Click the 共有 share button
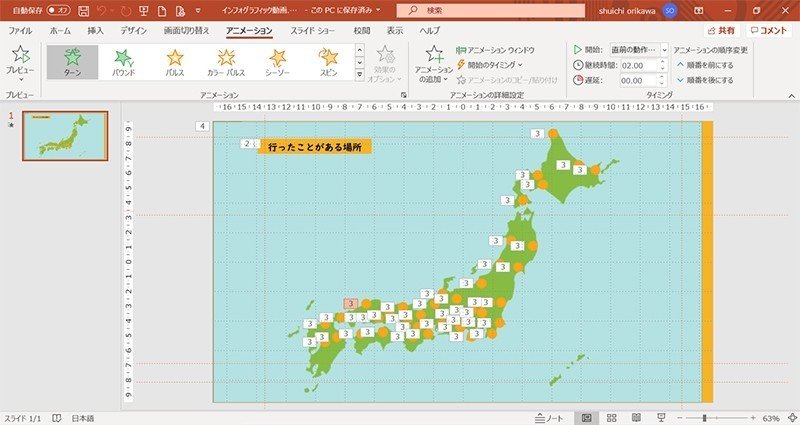This screenshot has width=800, height=425. 721,31
